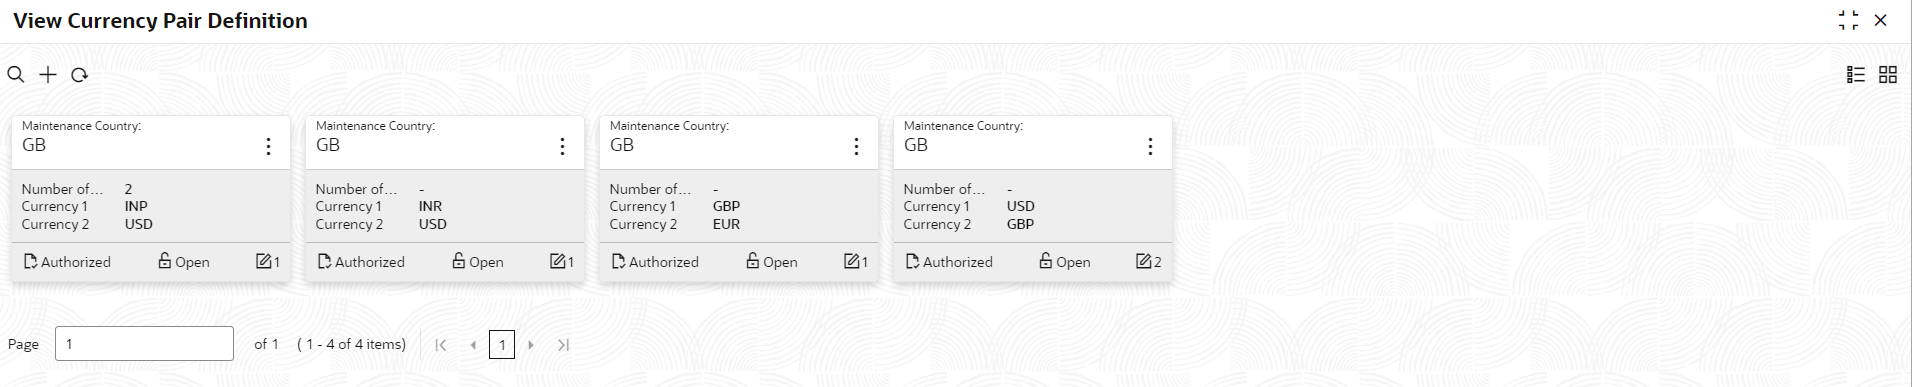Go to first page of results
This screenshot has height=387, width=1912.
[441, 345]
